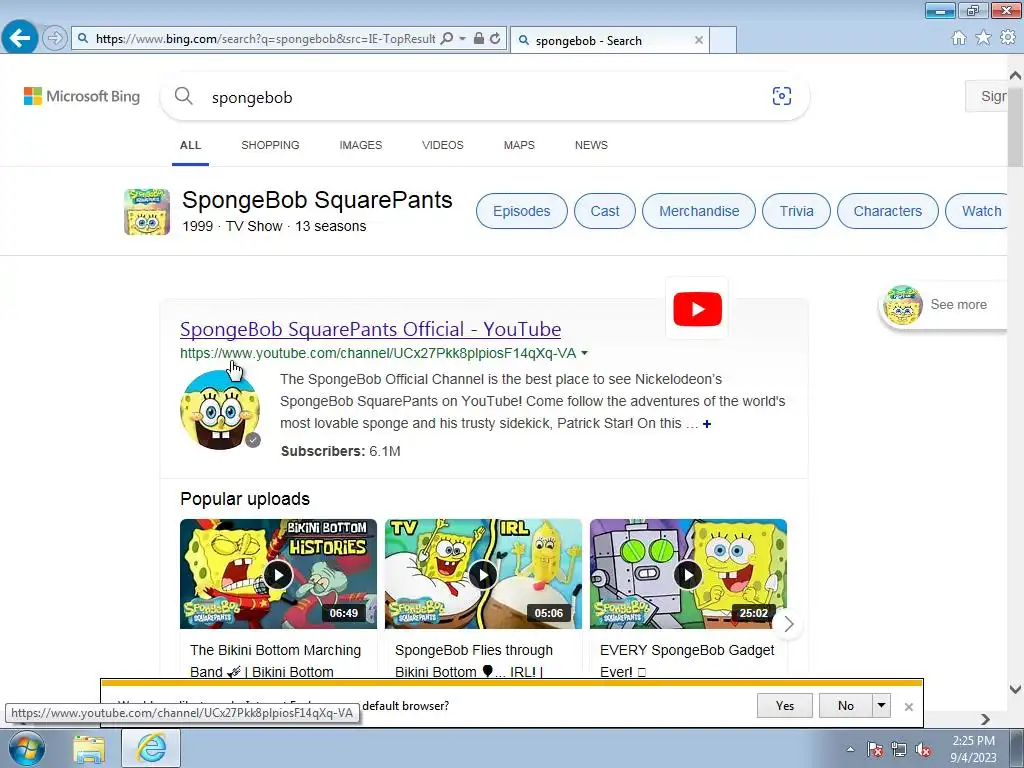Open the Tools gear icon
This screenshot has height=768, width=1024.
coord(1008,38)
